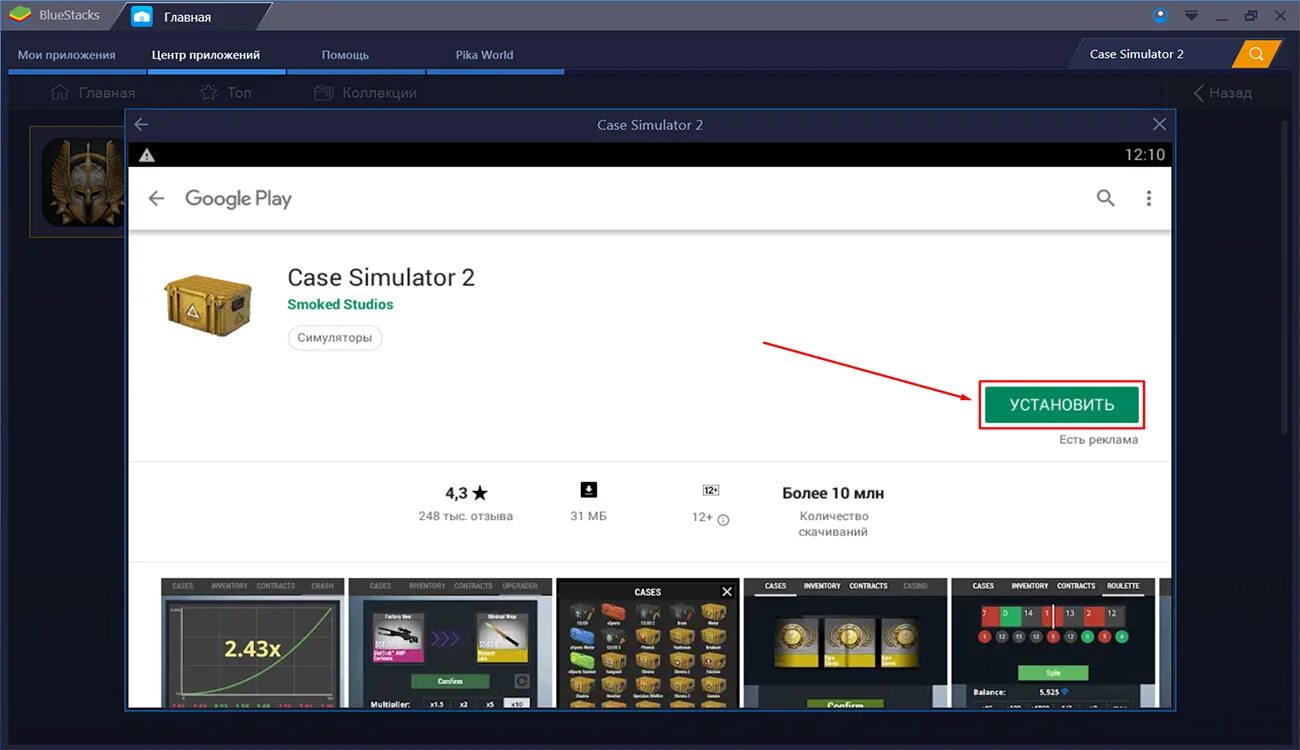Click the Назад back button

pos(1222,92)
